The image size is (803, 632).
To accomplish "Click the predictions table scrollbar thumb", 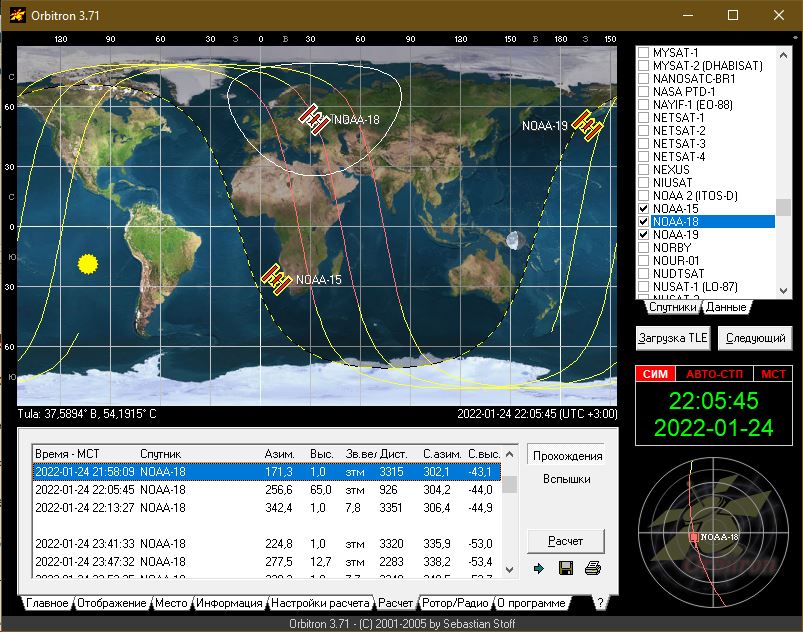I will 509,484.
